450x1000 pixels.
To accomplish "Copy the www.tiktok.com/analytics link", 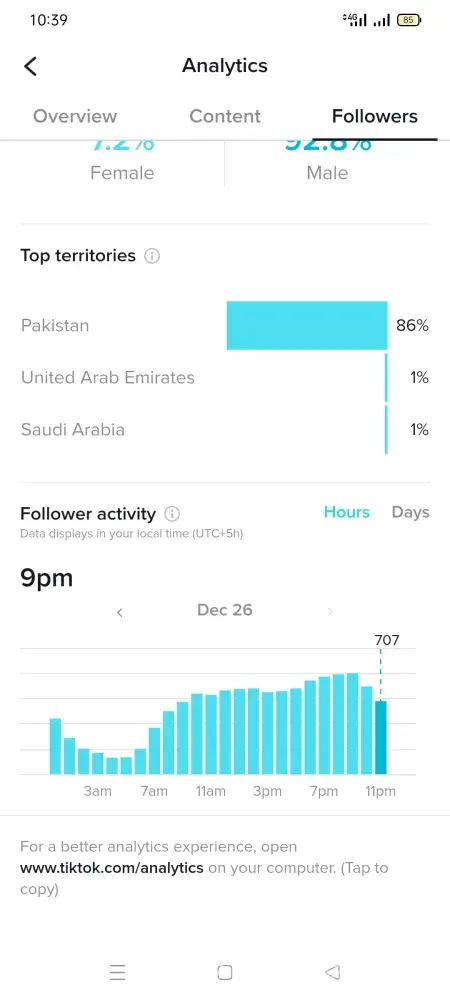I will click(112, 868).
